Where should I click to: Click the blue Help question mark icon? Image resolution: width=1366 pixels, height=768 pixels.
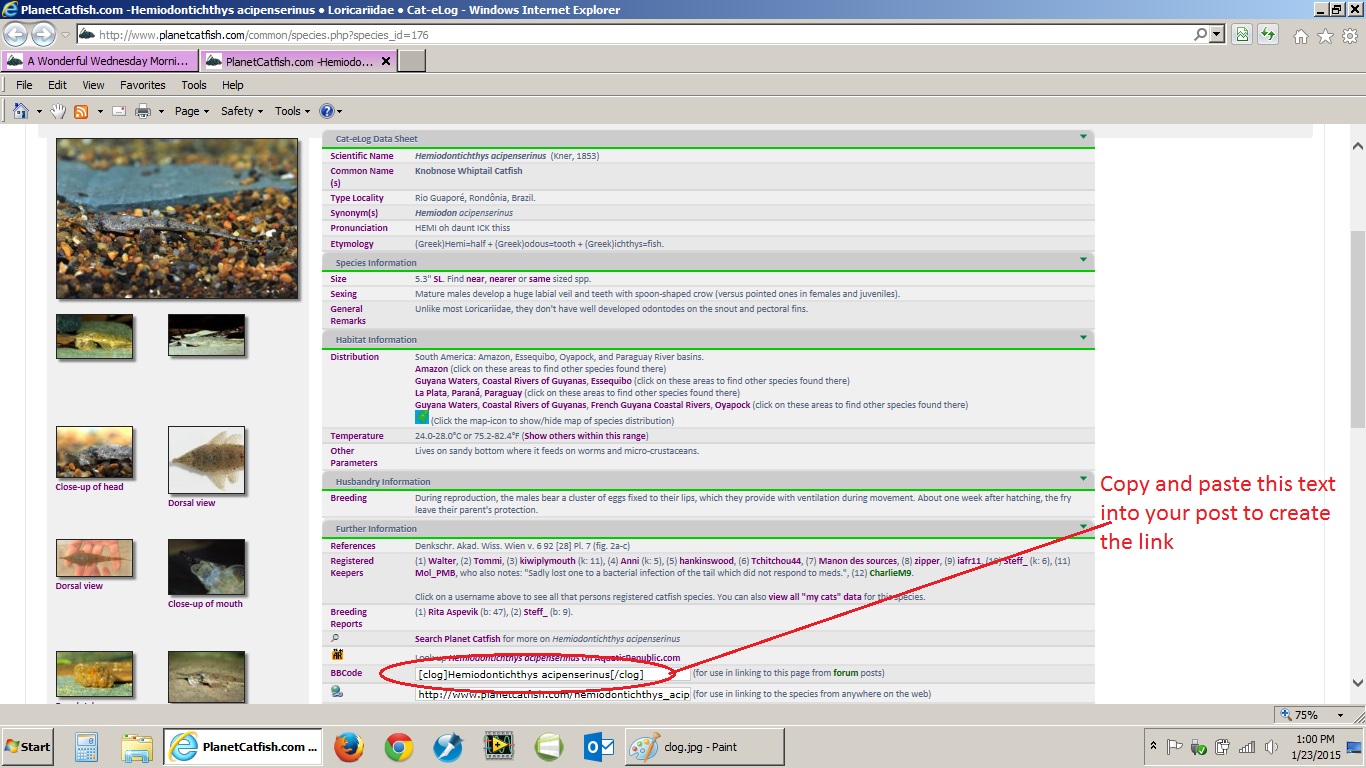click(x=326, y=111)
